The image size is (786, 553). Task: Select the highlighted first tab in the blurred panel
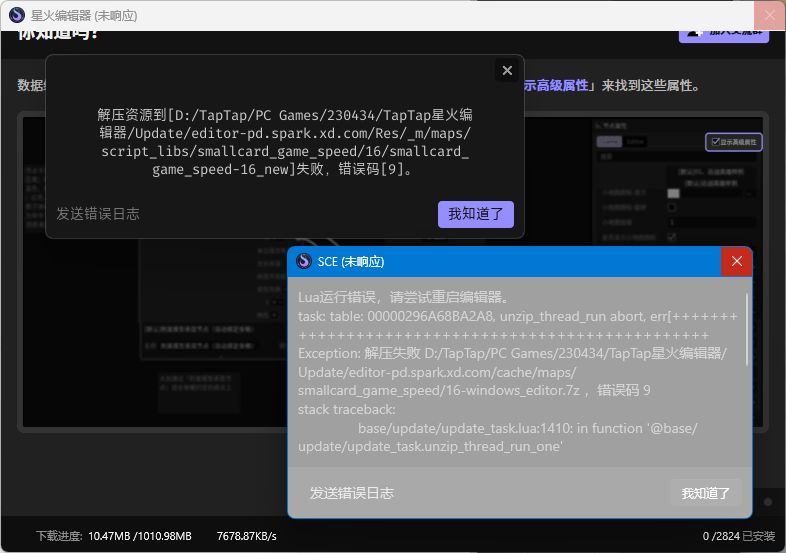tap(609, 142)
